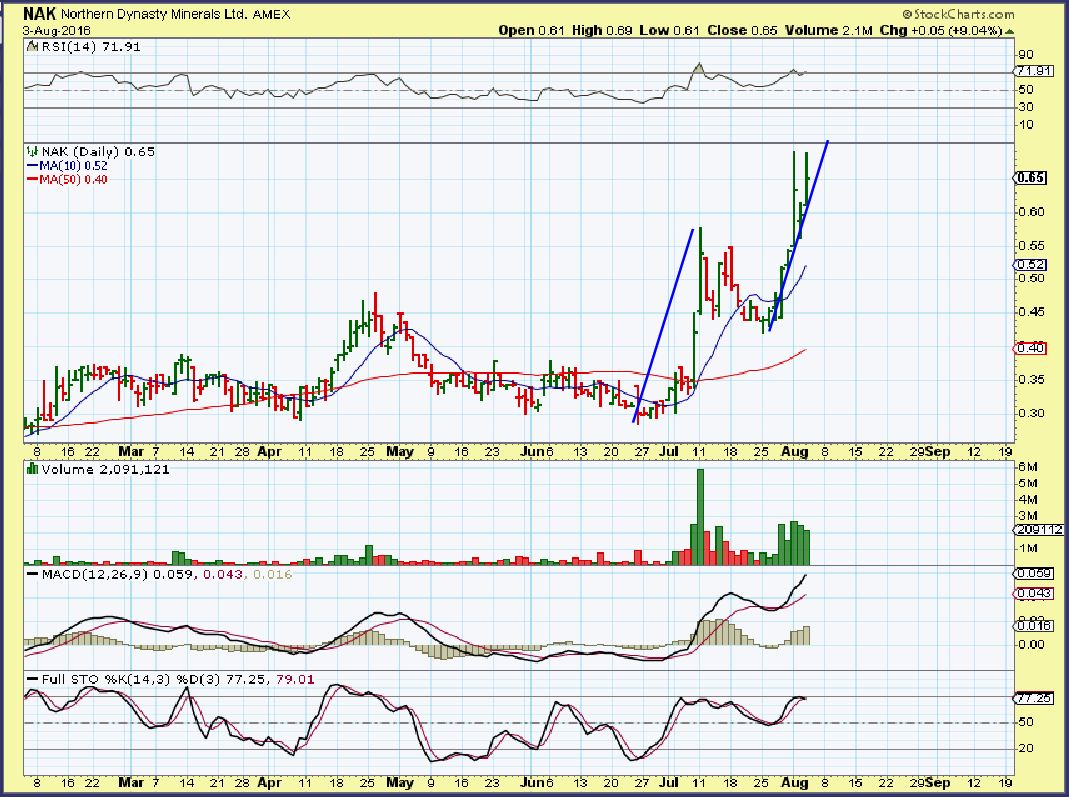
Task: Click the Volume legend bar icon
Action: [32, 469]
